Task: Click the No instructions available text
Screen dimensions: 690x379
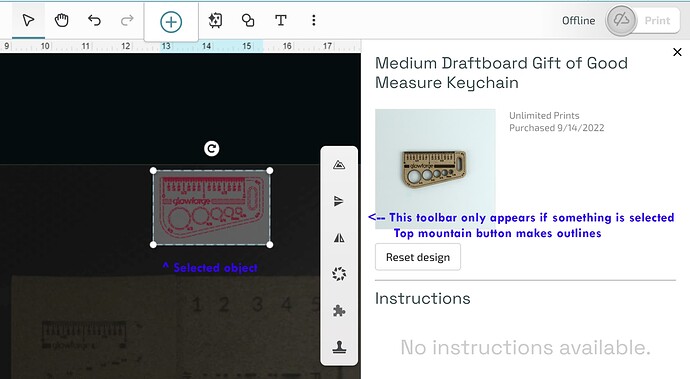Action: (525, 348)
